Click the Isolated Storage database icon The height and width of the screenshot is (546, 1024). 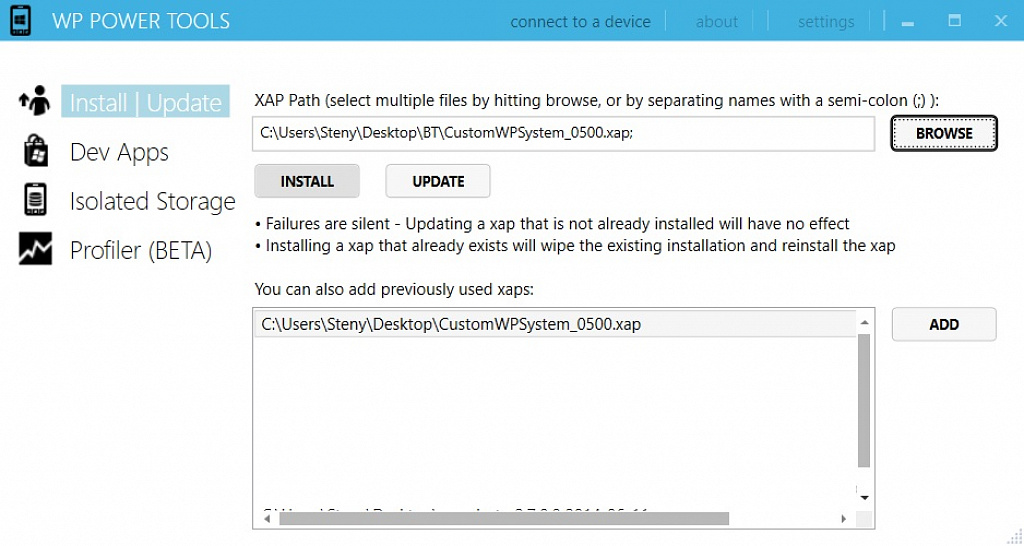pyautogui.click(x=35, y=201)
